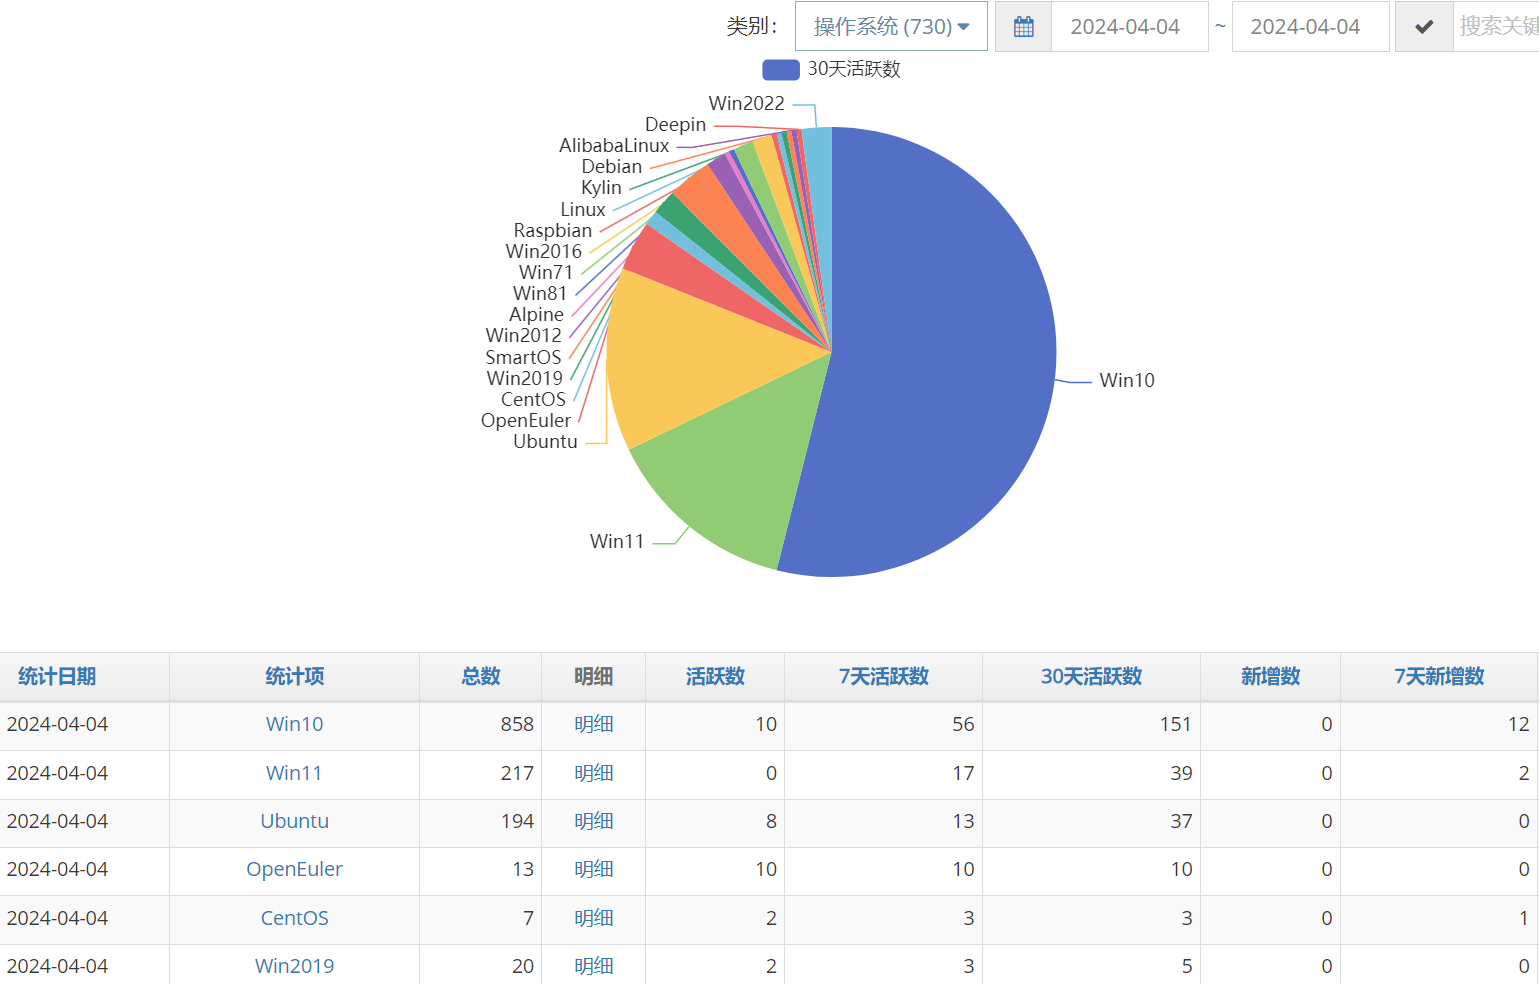Open 明细 details for Win10 row
The height and width of the screenshot is (984, 1539).
[x=594, y=724]
